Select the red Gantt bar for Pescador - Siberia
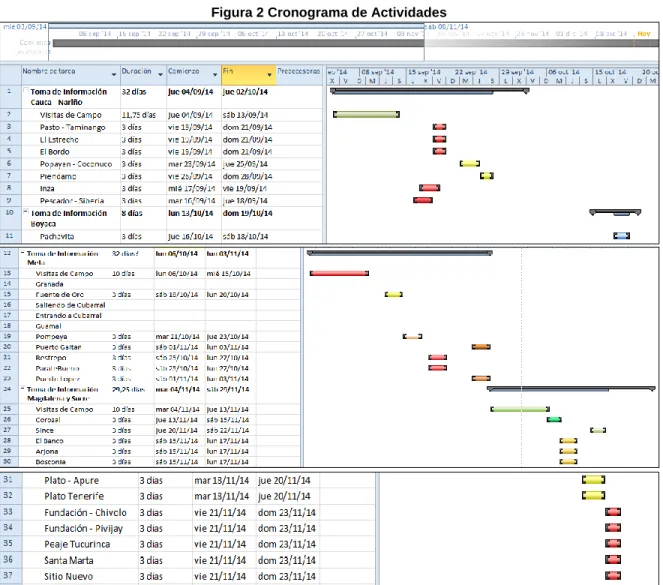663x585 pixels. pos(423,200)
